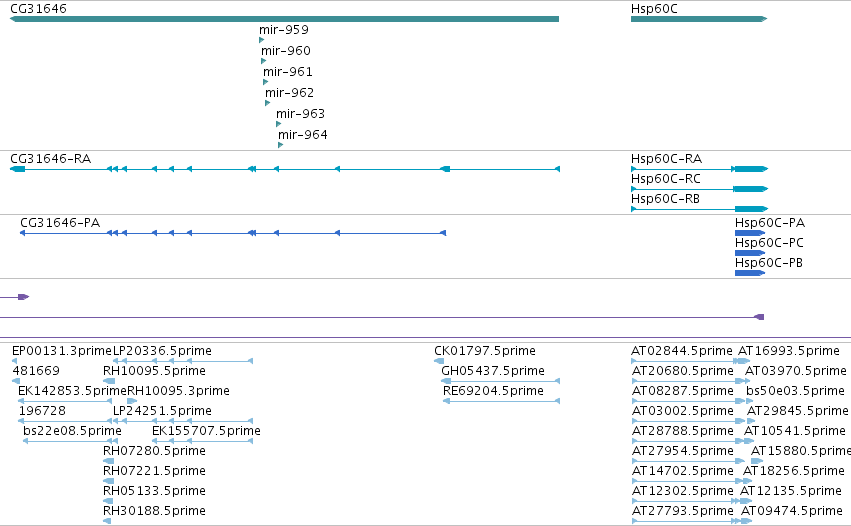Click the RH07221.5prime EST label
The image size is (851, 526).
154,471
